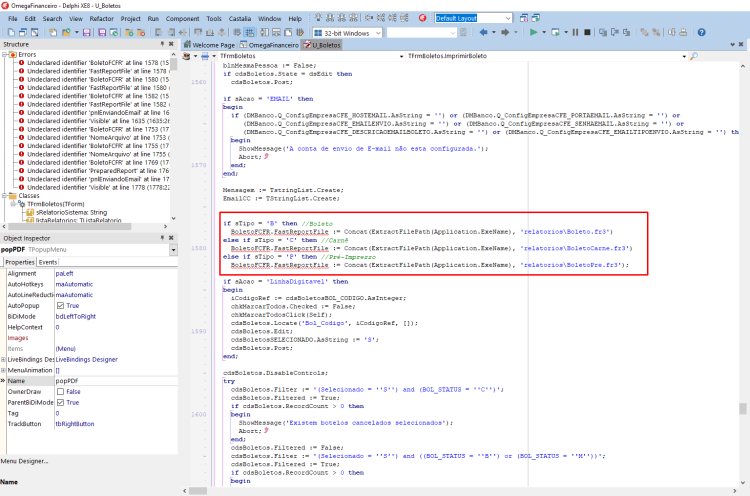Viewport: 750px width, 496px height.
Task: Click the TrackButton value tbRightButton
Action: coord(75,424)
